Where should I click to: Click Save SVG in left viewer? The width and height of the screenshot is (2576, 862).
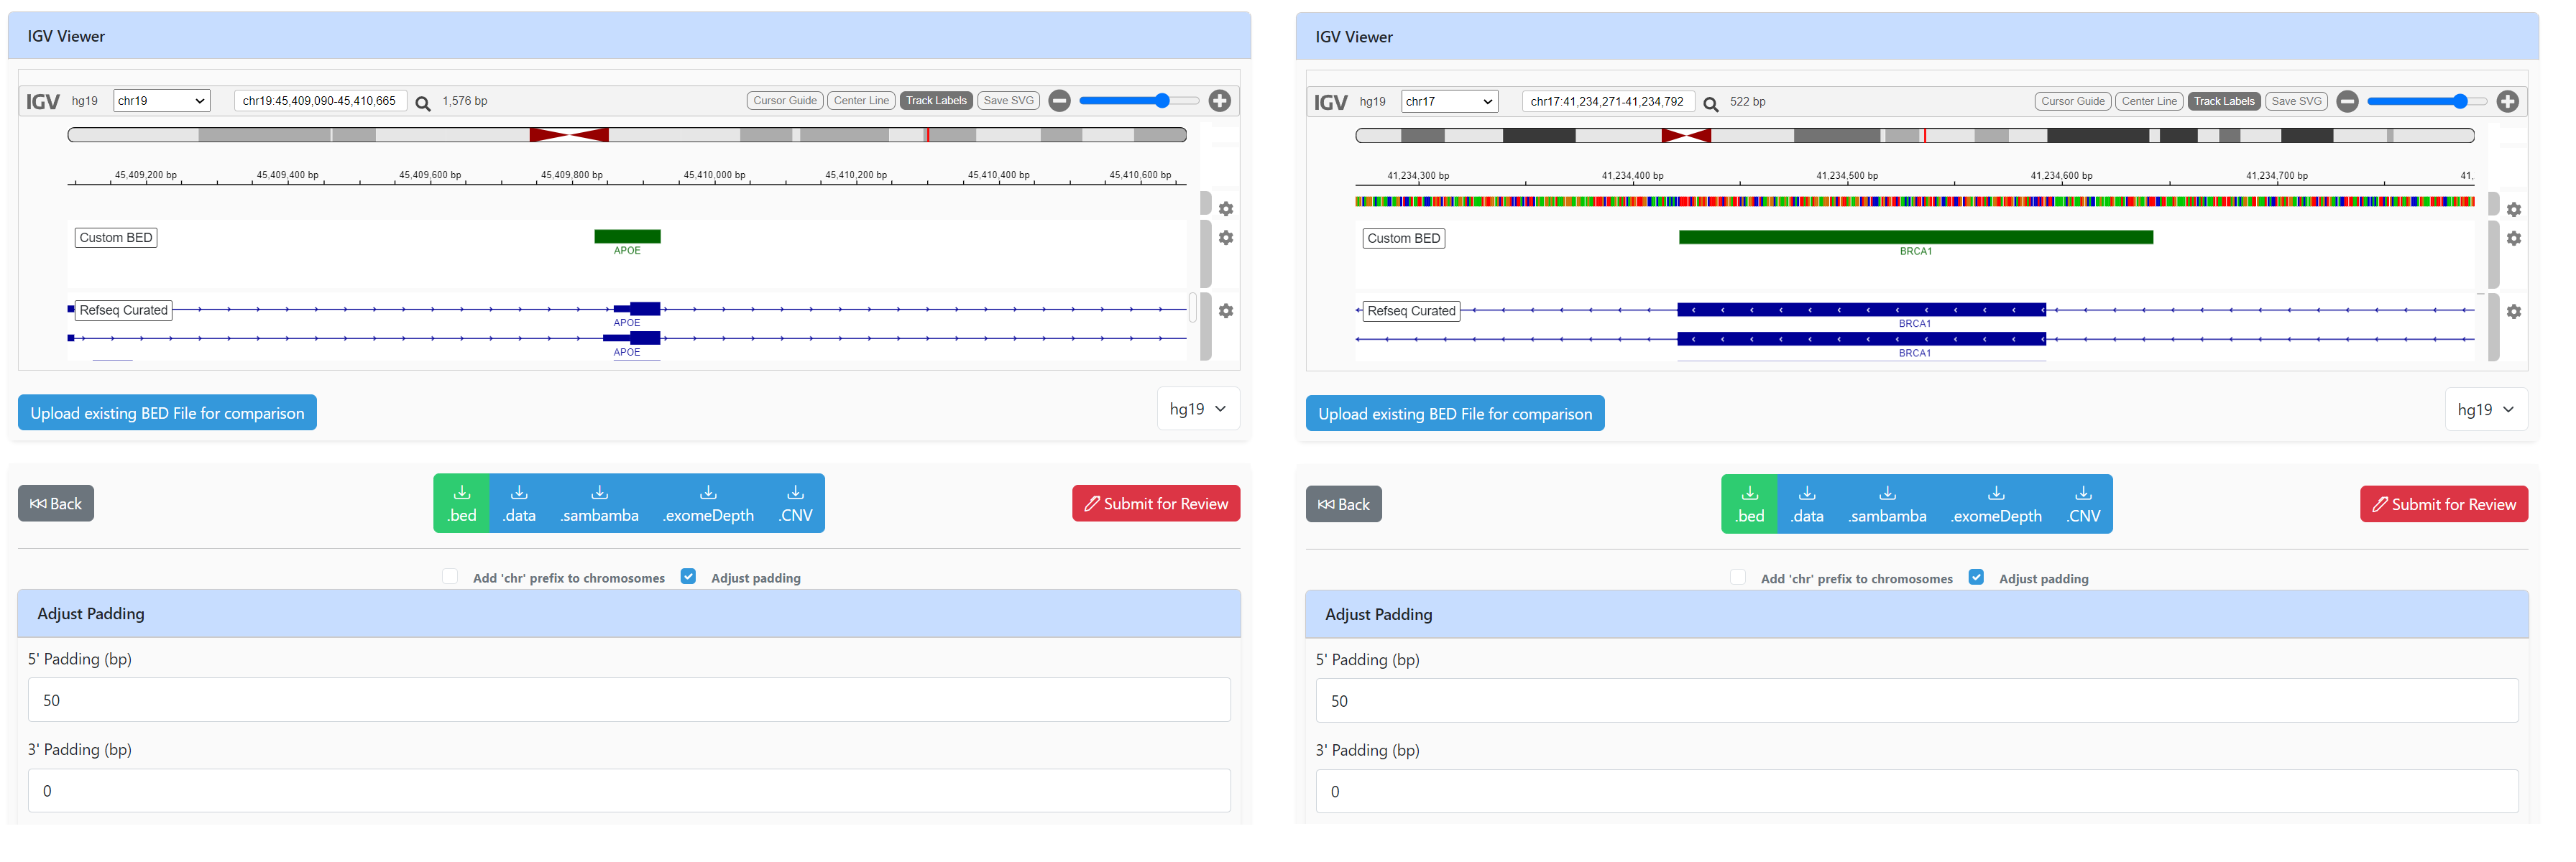tap(1008, 101)
